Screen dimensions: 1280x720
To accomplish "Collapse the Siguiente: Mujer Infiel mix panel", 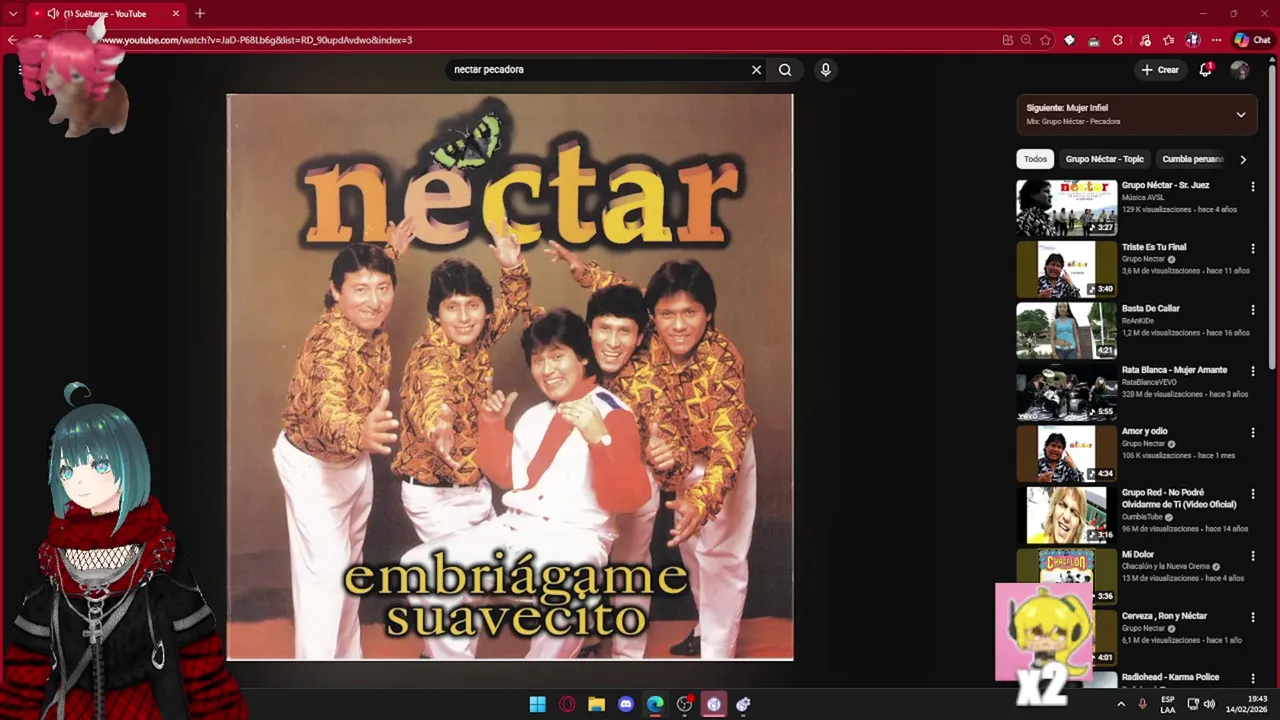I will click(x=1241, y=114).
